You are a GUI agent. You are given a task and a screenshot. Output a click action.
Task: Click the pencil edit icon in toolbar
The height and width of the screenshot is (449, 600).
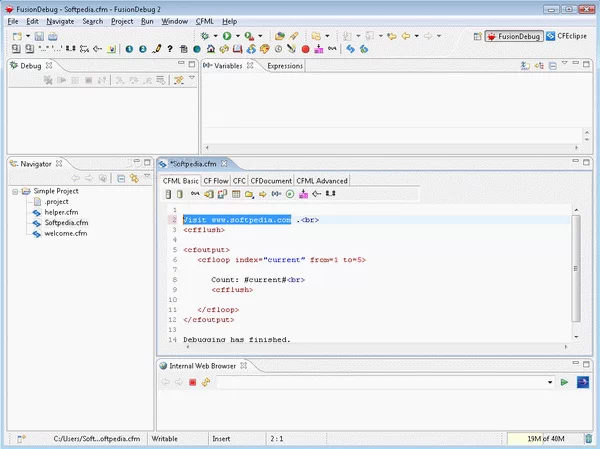click(157, 49)
